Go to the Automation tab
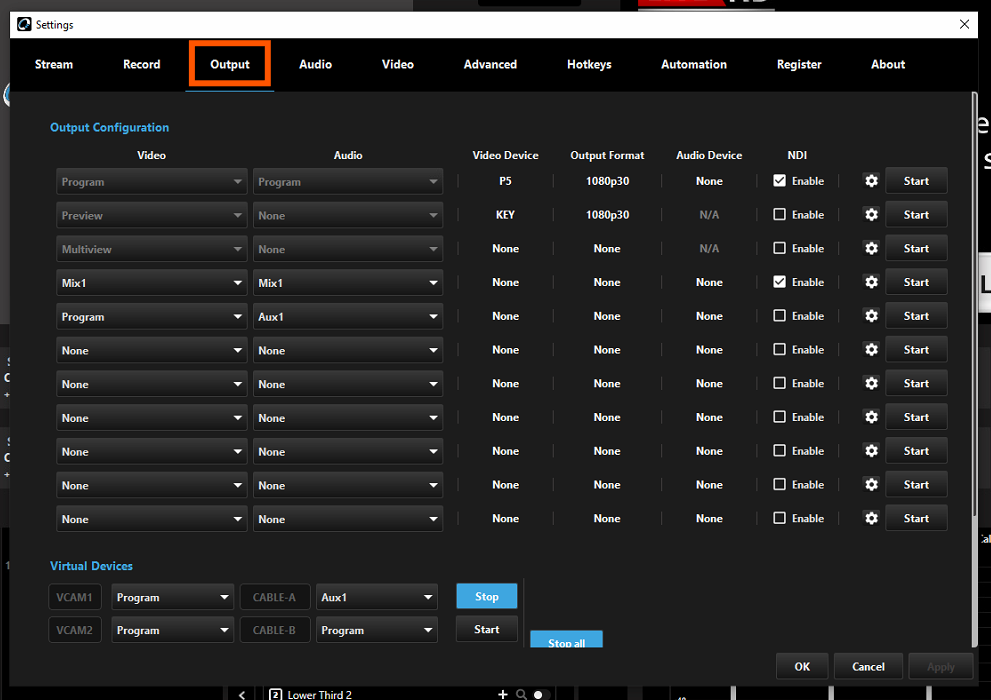The width and height of the screenshot is (991, 700). (694, 65)
